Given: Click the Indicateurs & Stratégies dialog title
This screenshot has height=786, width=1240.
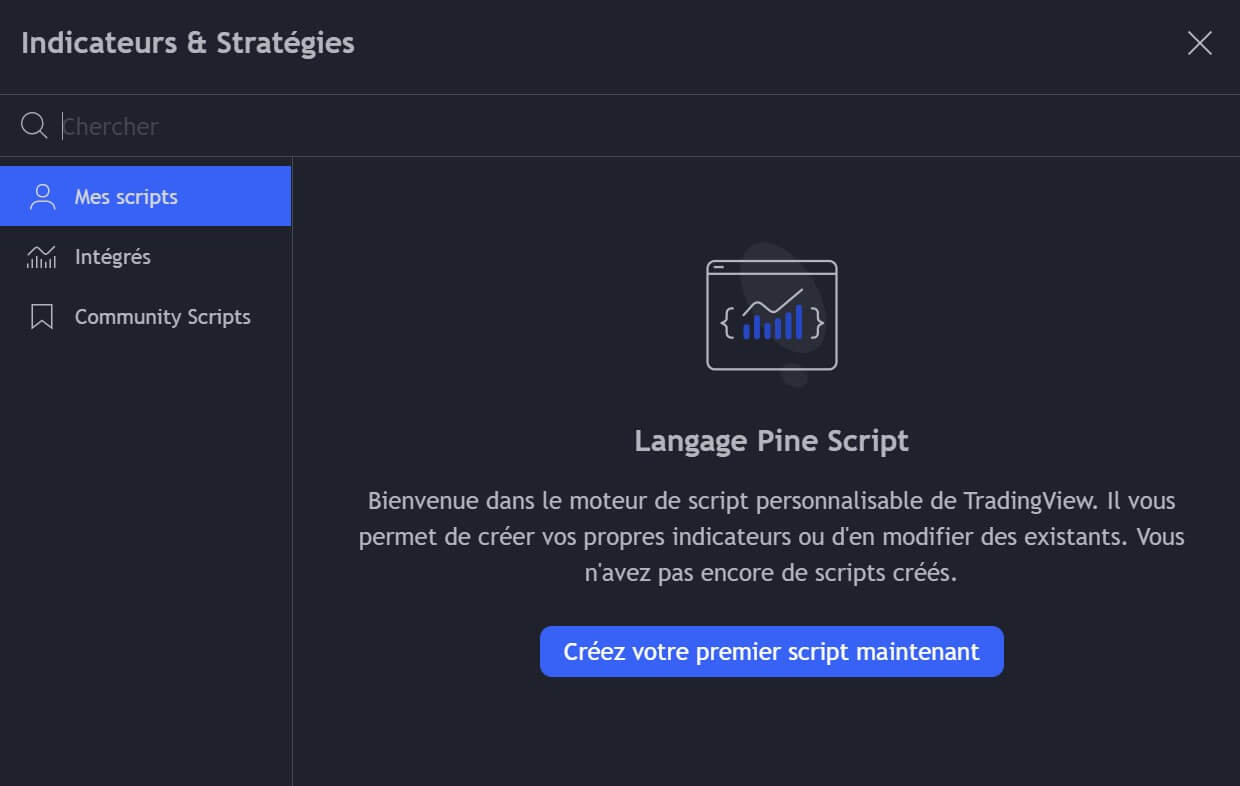Looking at the screenshot, I should pyautogui.click(x=188, y=43).
